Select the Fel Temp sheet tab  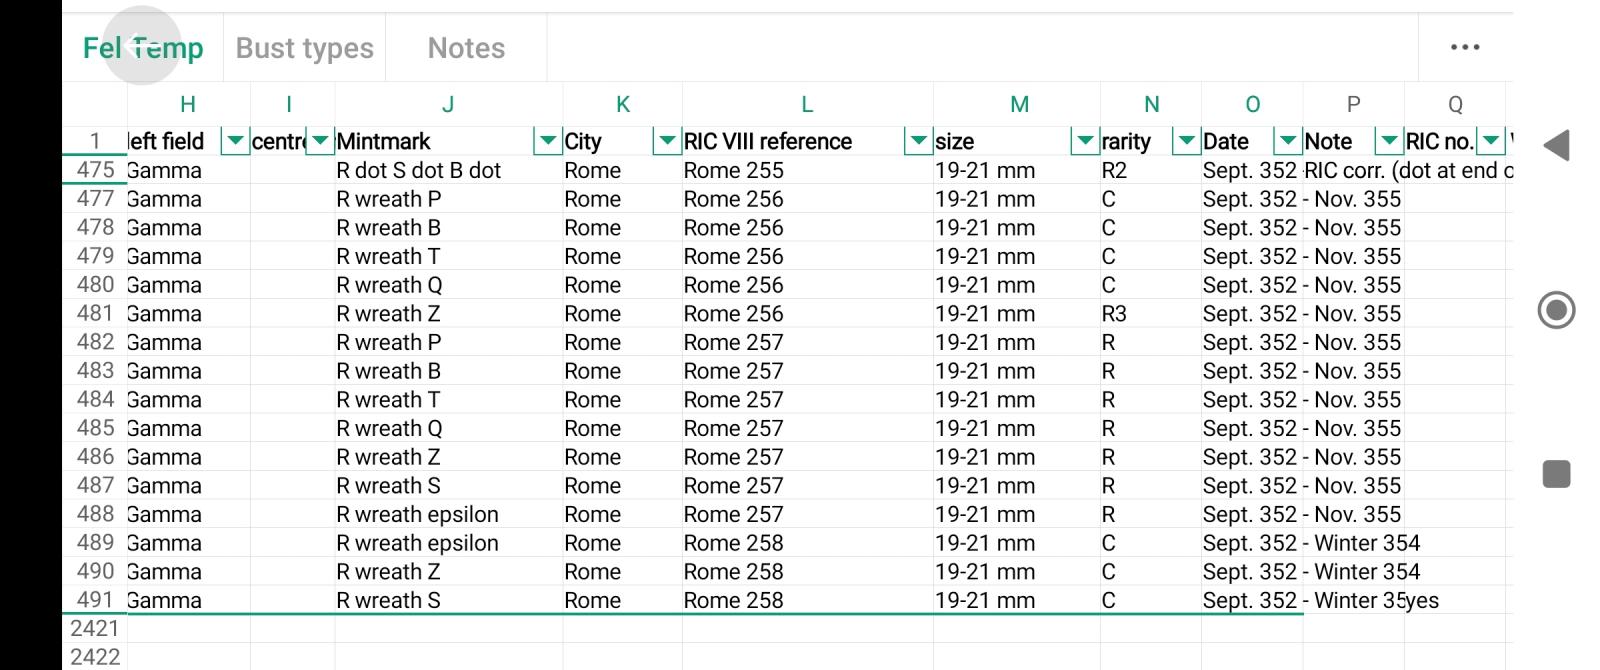pyautogui.click(x=143, y=48)
